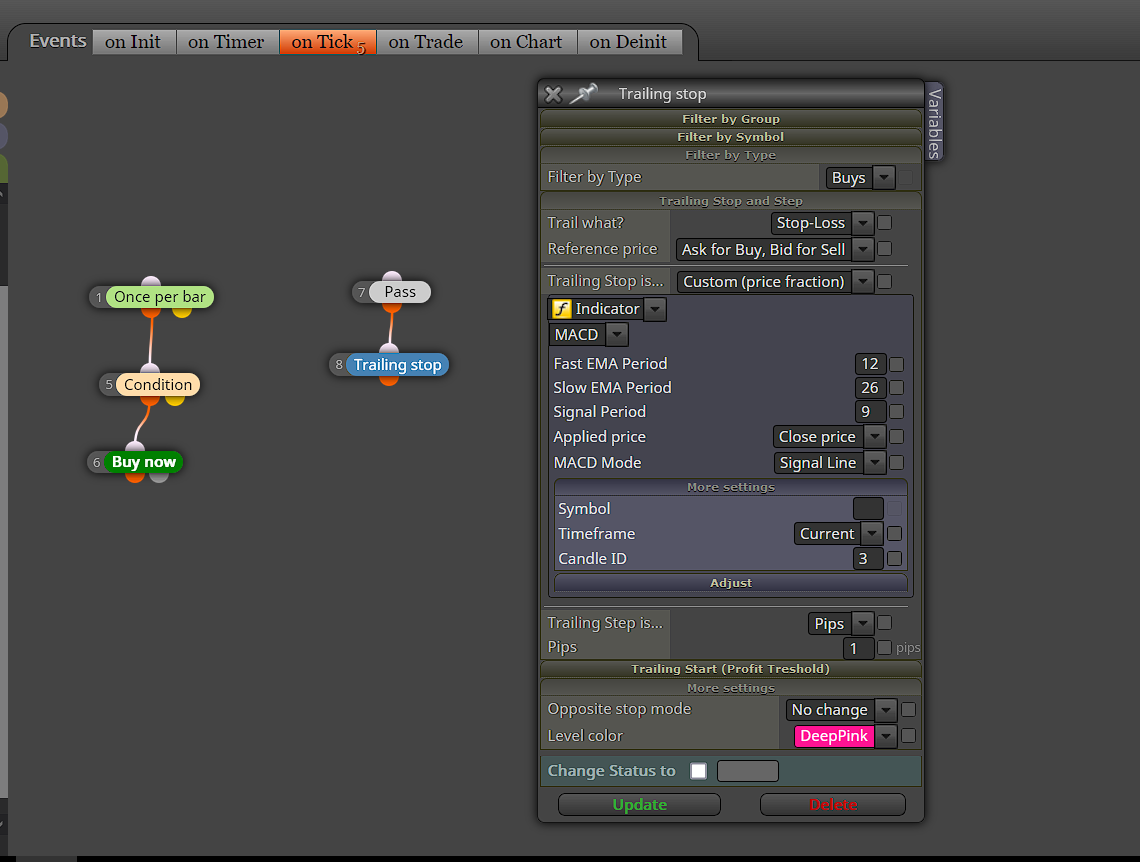The image size is (1140, 862).
Task: Open the Level color DeepPink picker
Action: click(x=845, y=736)
